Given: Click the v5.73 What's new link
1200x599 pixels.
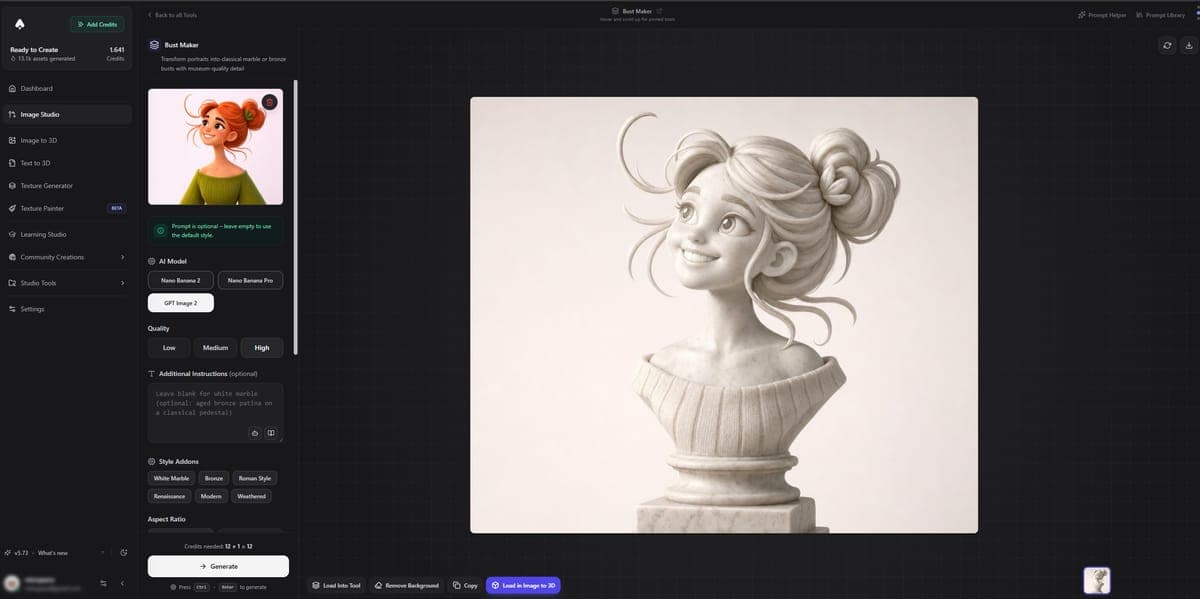Looking at the screenshot, I should click(x=37, y=553).
